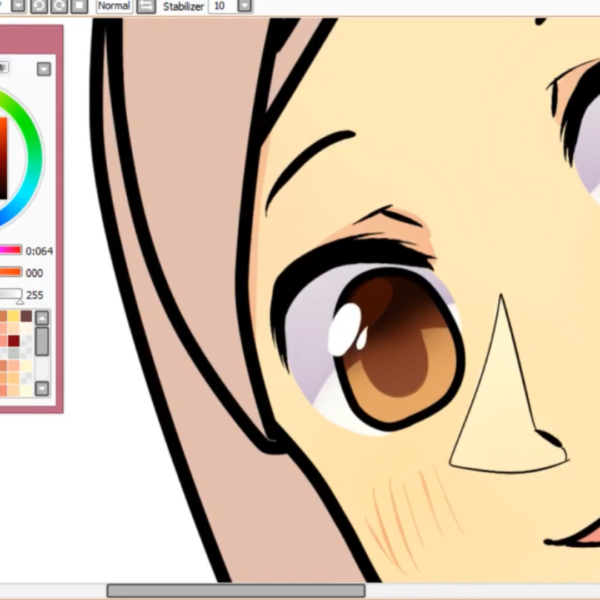Click the canvas horizontal scrollbar thumb
This screenshot has height=600, width=600.
236,590
